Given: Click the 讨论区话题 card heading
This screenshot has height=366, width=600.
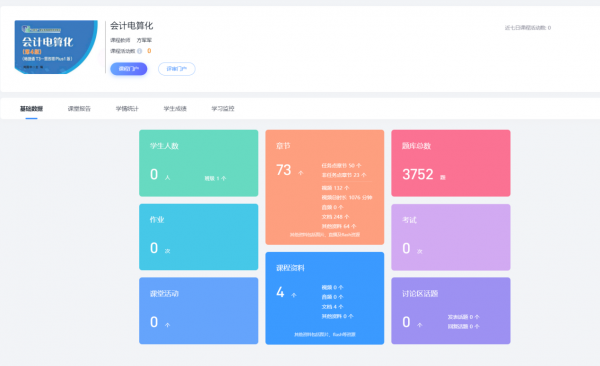Looking at the screenshot, I should [420, 294].
